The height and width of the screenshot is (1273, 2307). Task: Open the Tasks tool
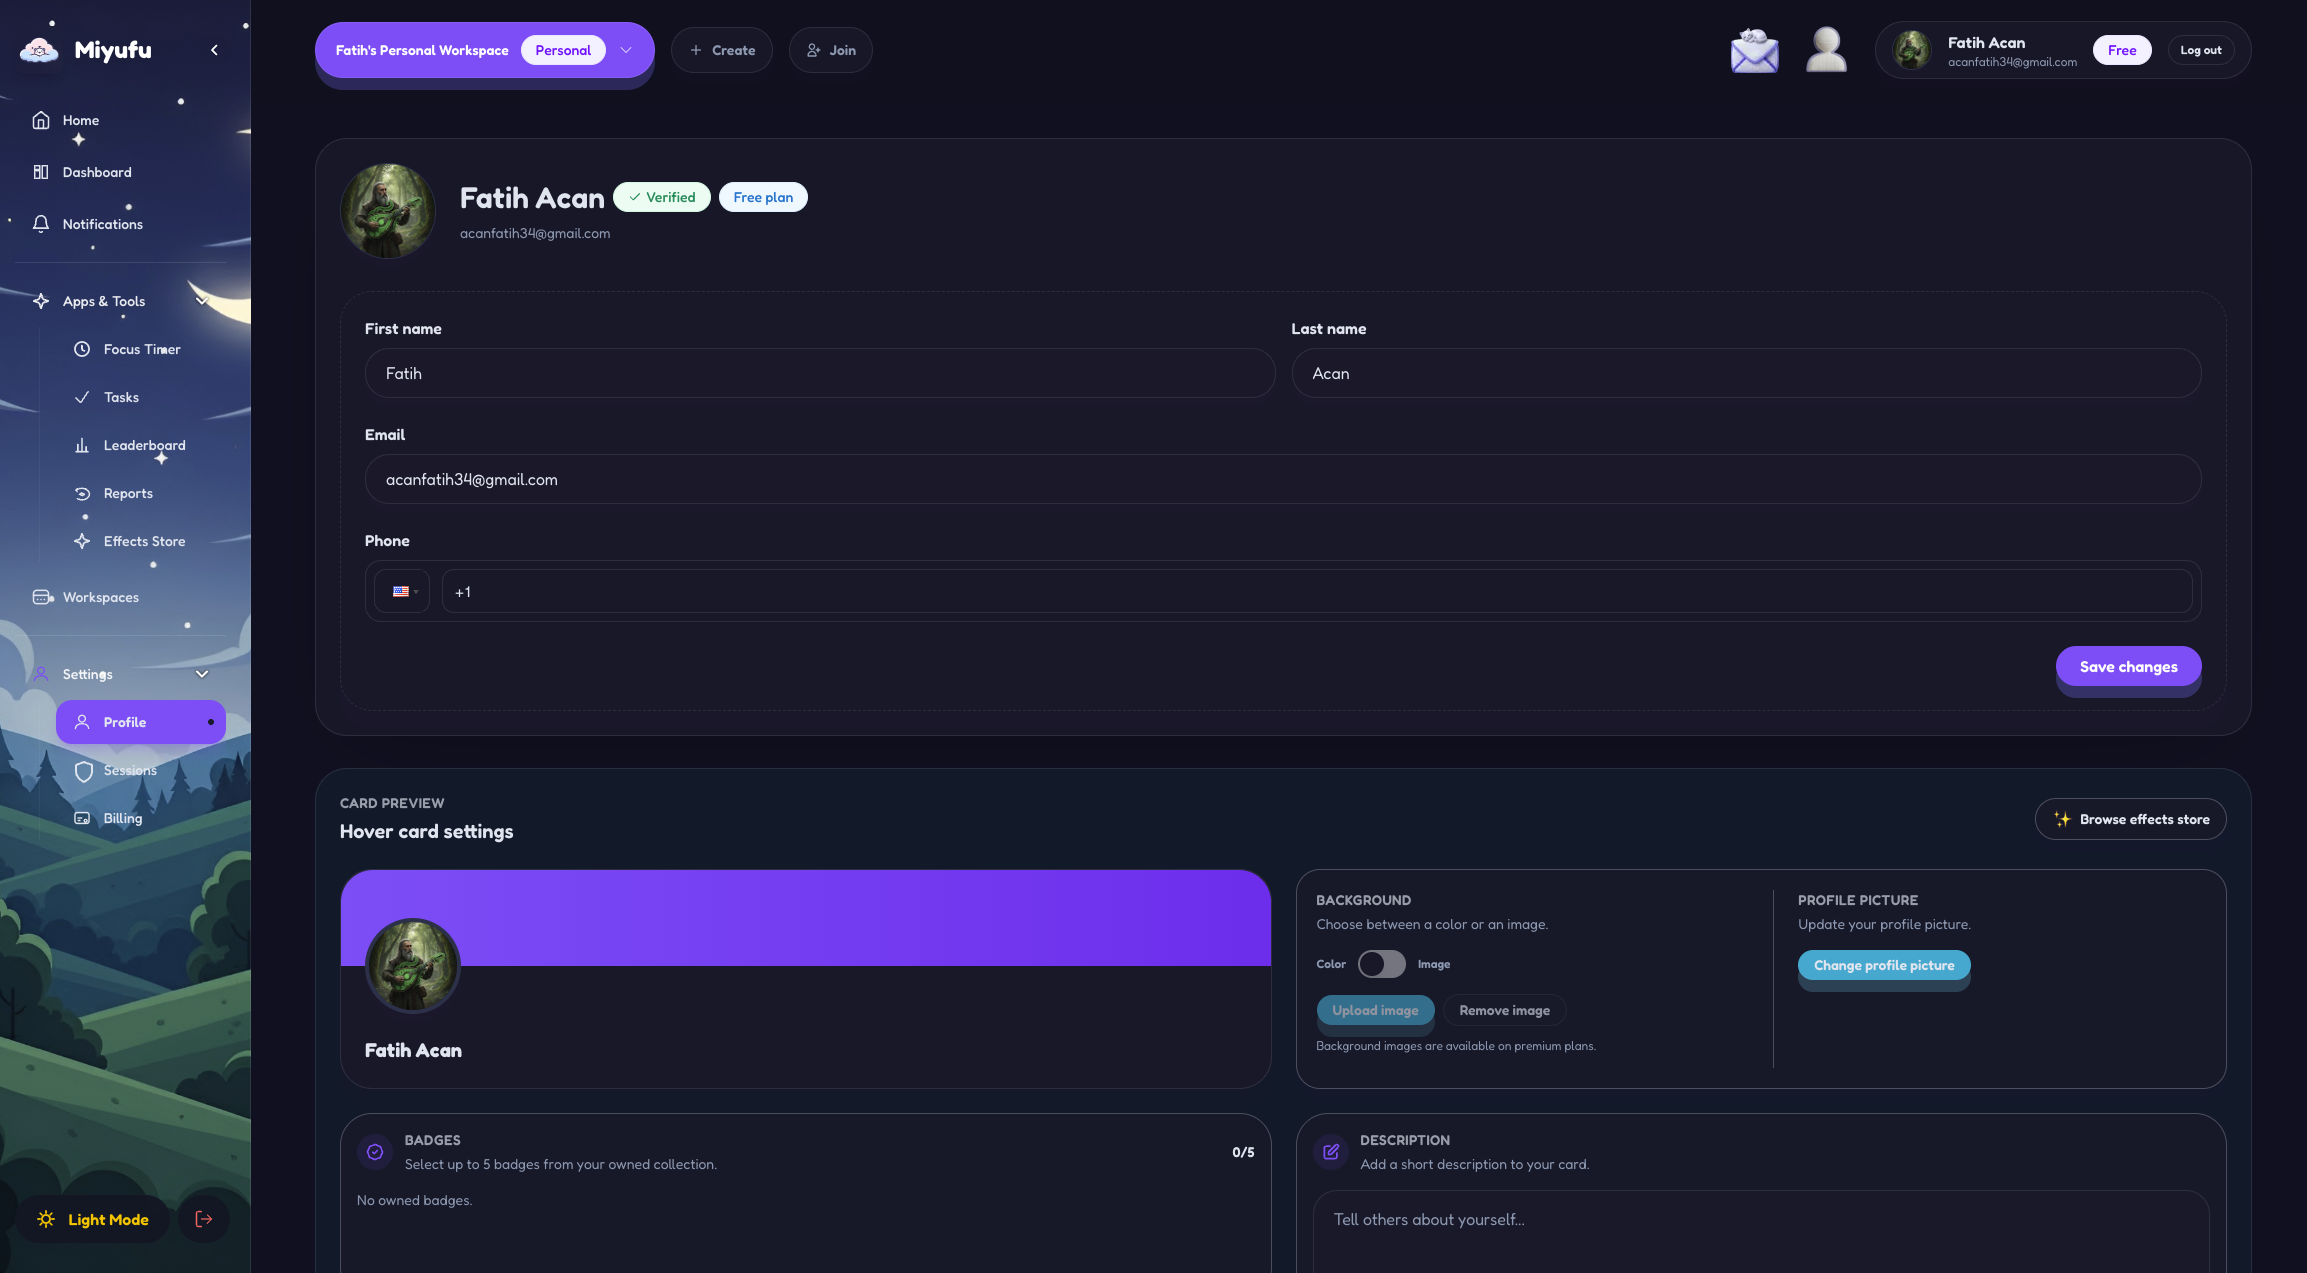point(141,397)
